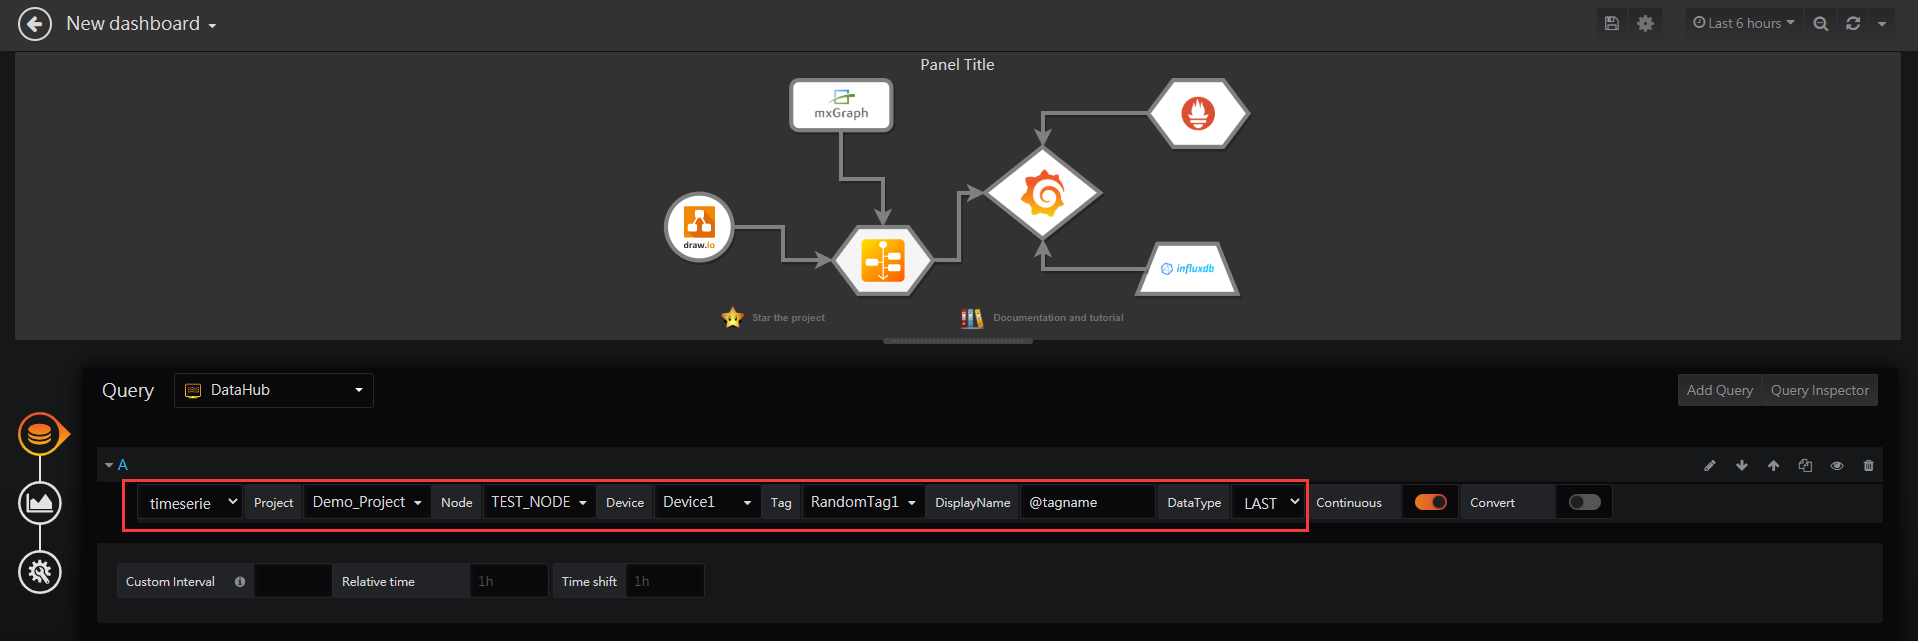Click the zoom out magnifier icon

tap(1821, 23)
